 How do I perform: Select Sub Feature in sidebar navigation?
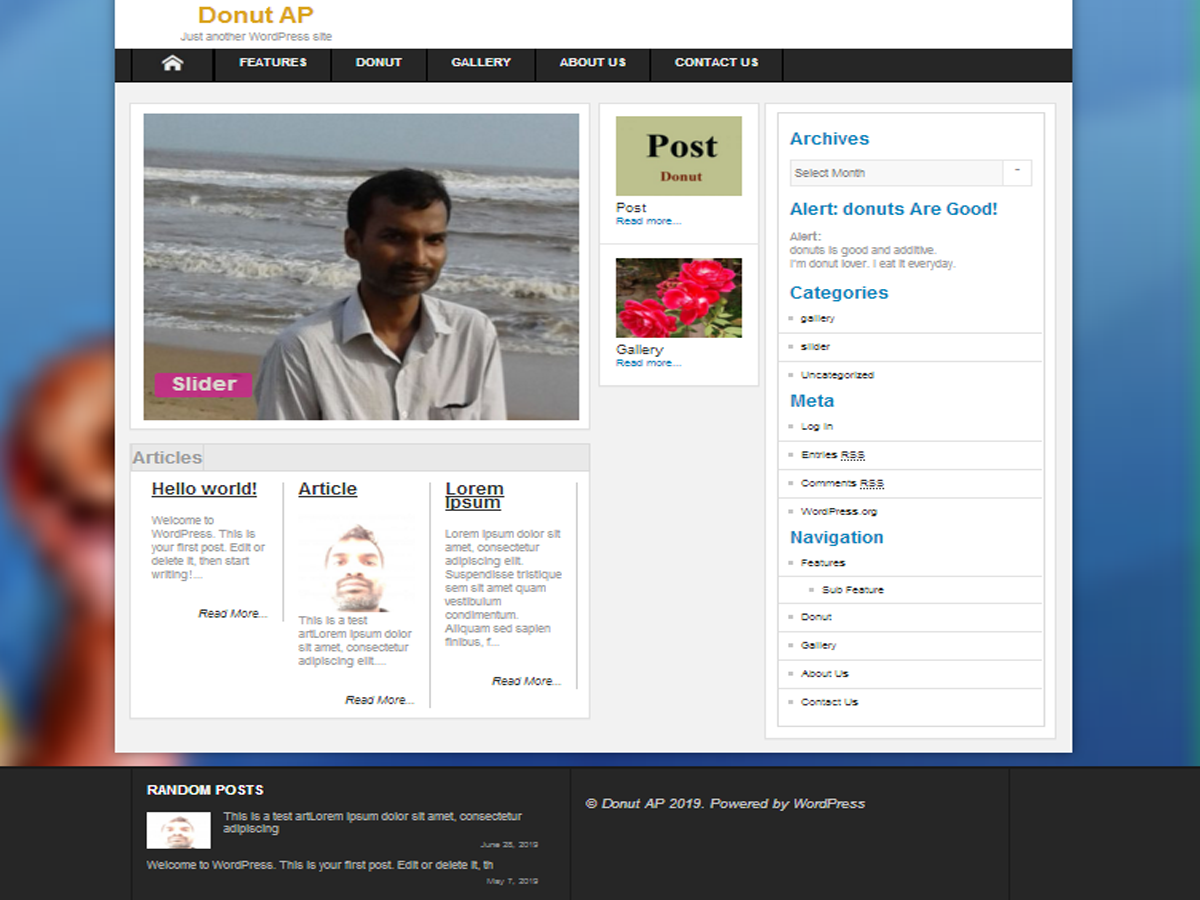(x=852, y=590)
